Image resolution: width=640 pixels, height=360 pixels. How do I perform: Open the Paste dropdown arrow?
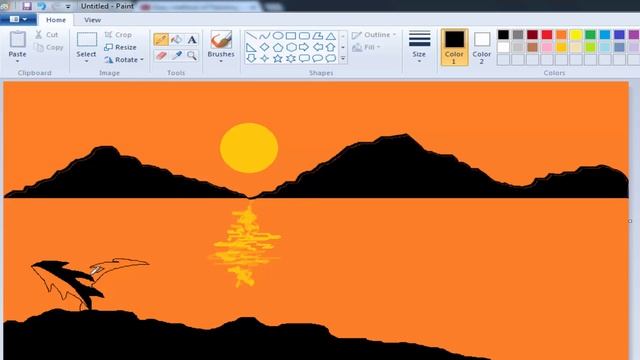click(18, 61)
